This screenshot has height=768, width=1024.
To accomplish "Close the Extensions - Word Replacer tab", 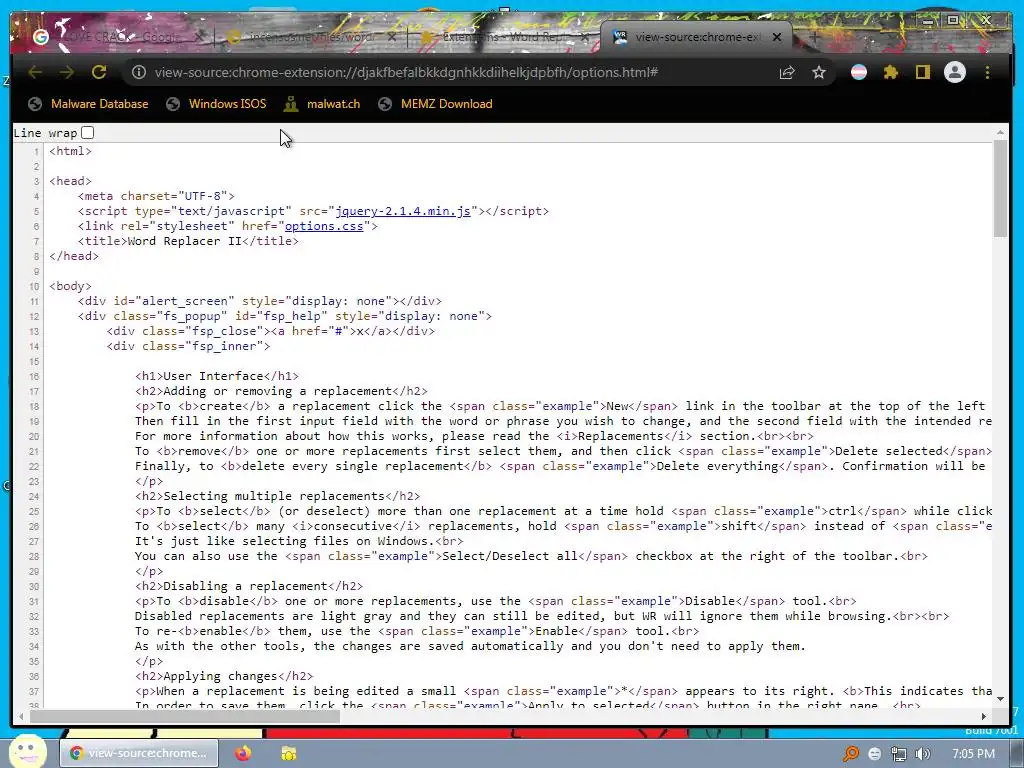I will coord(585,37).
